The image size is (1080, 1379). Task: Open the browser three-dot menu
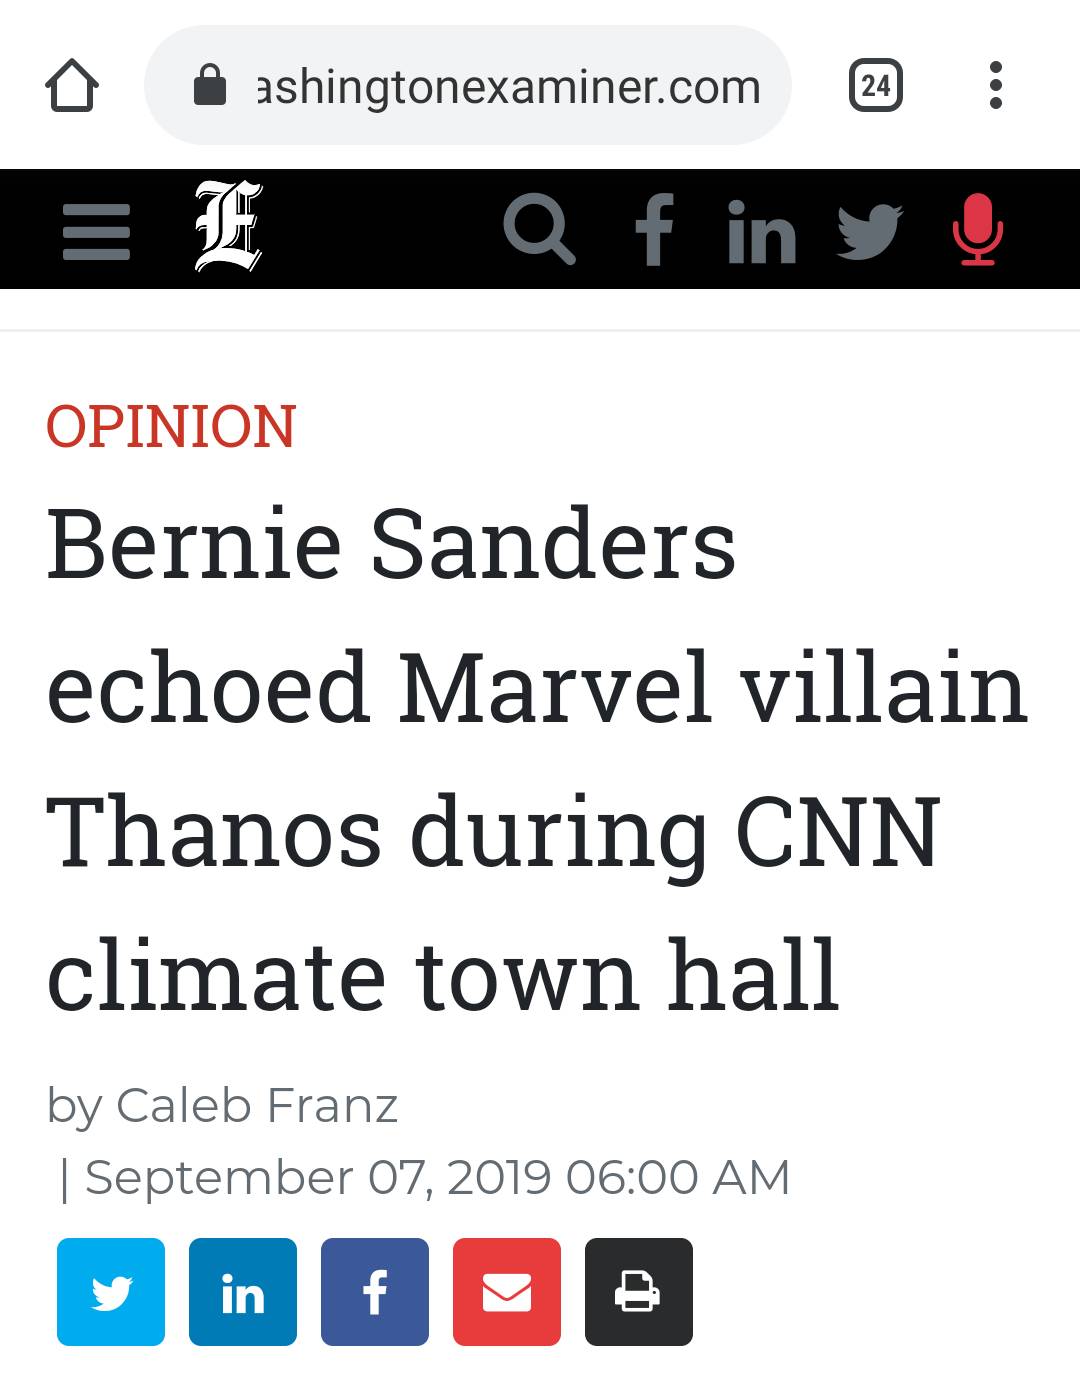tap(996, 85)
